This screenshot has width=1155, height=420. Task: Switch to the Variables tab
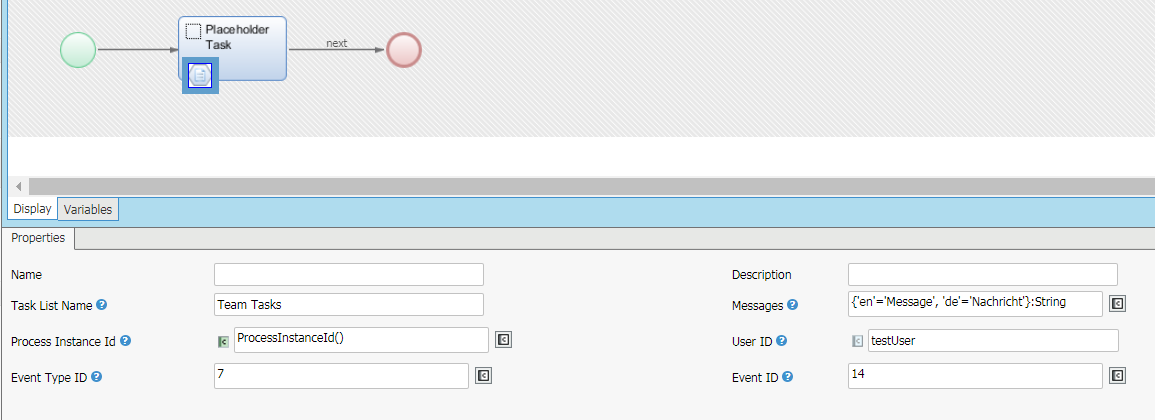click(88, 209)
